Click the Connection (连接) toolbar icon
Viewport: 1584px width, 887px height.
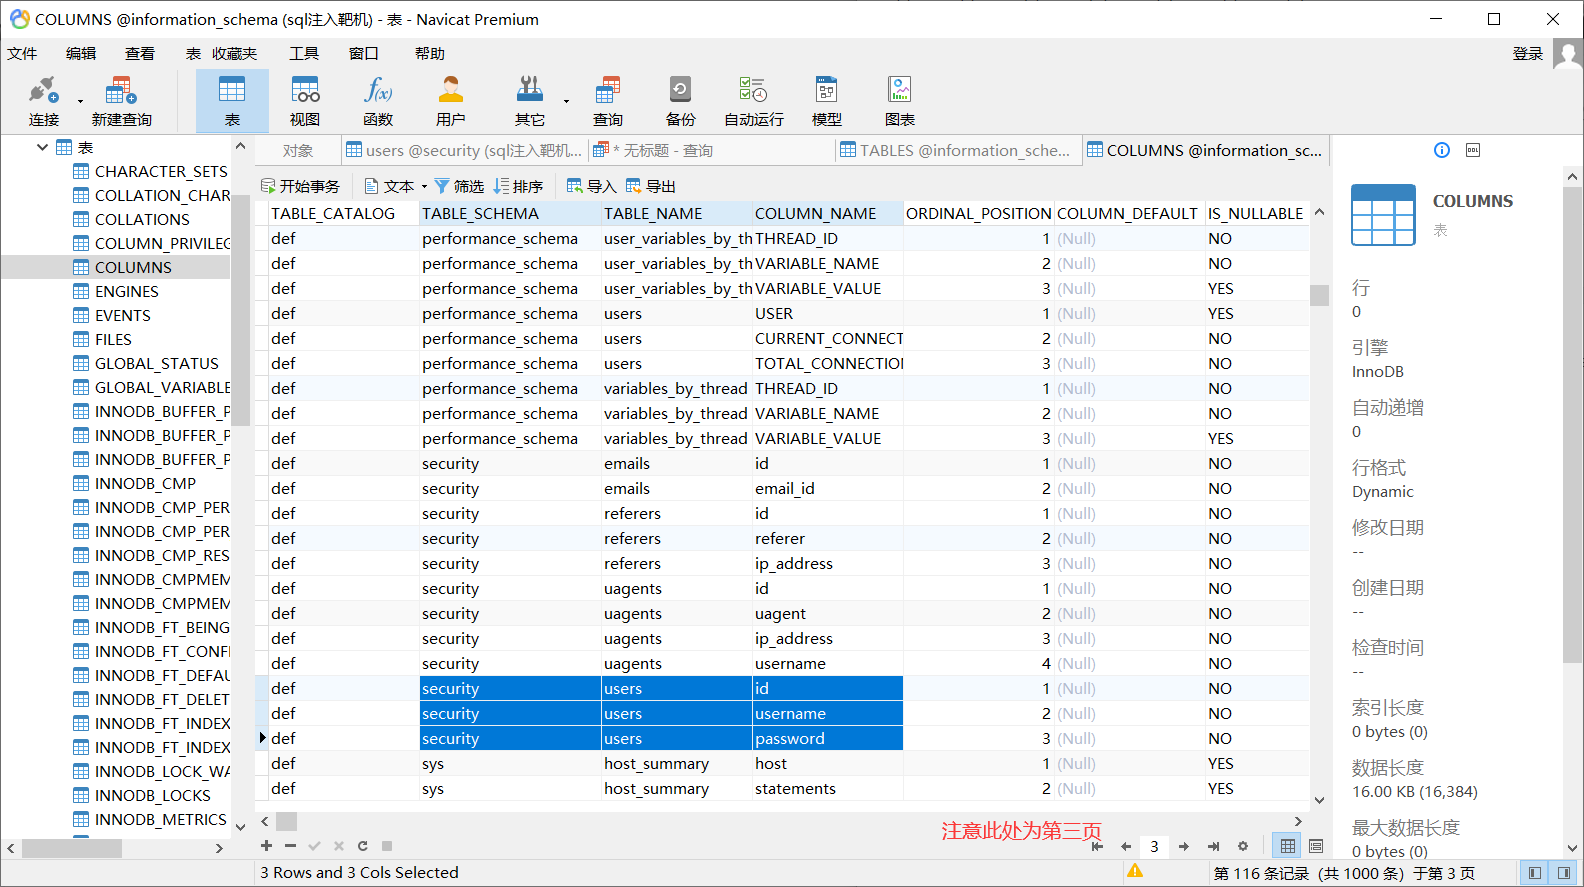(43, 100)
